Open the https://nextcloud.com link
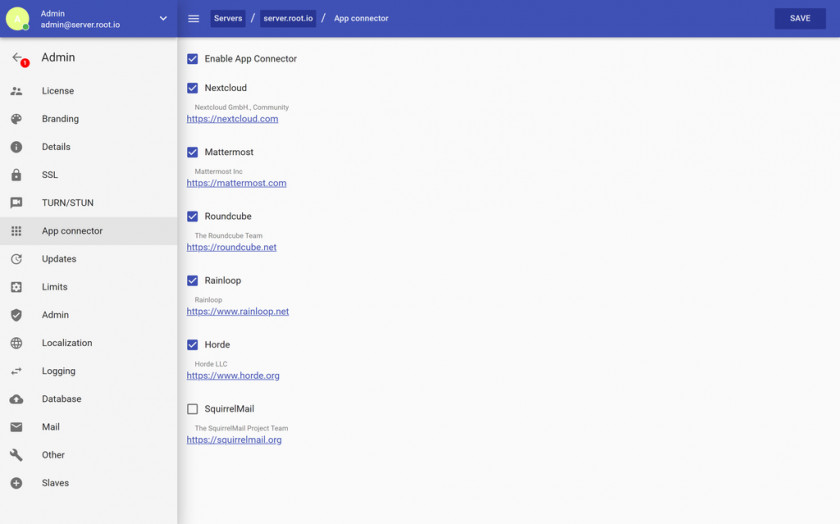This screenshot has width=840, height=524. click(x=232, y=119)
